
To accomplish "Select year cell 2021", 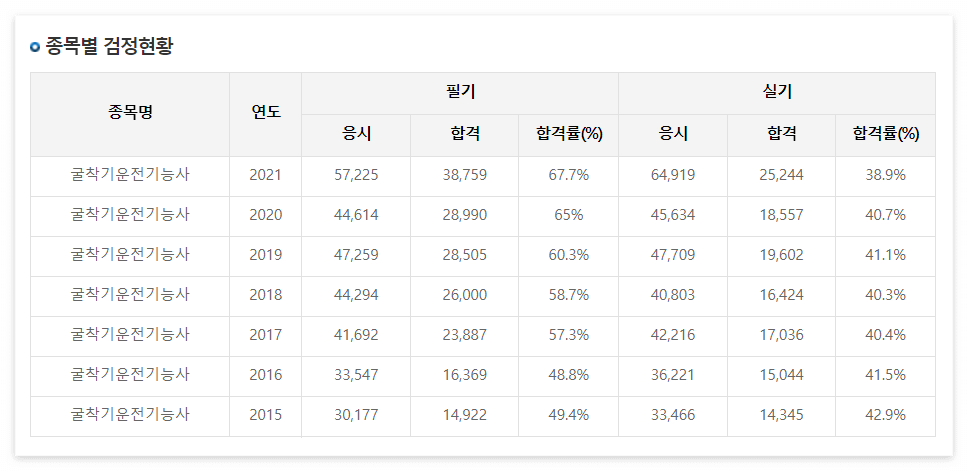I will [265, 175].
